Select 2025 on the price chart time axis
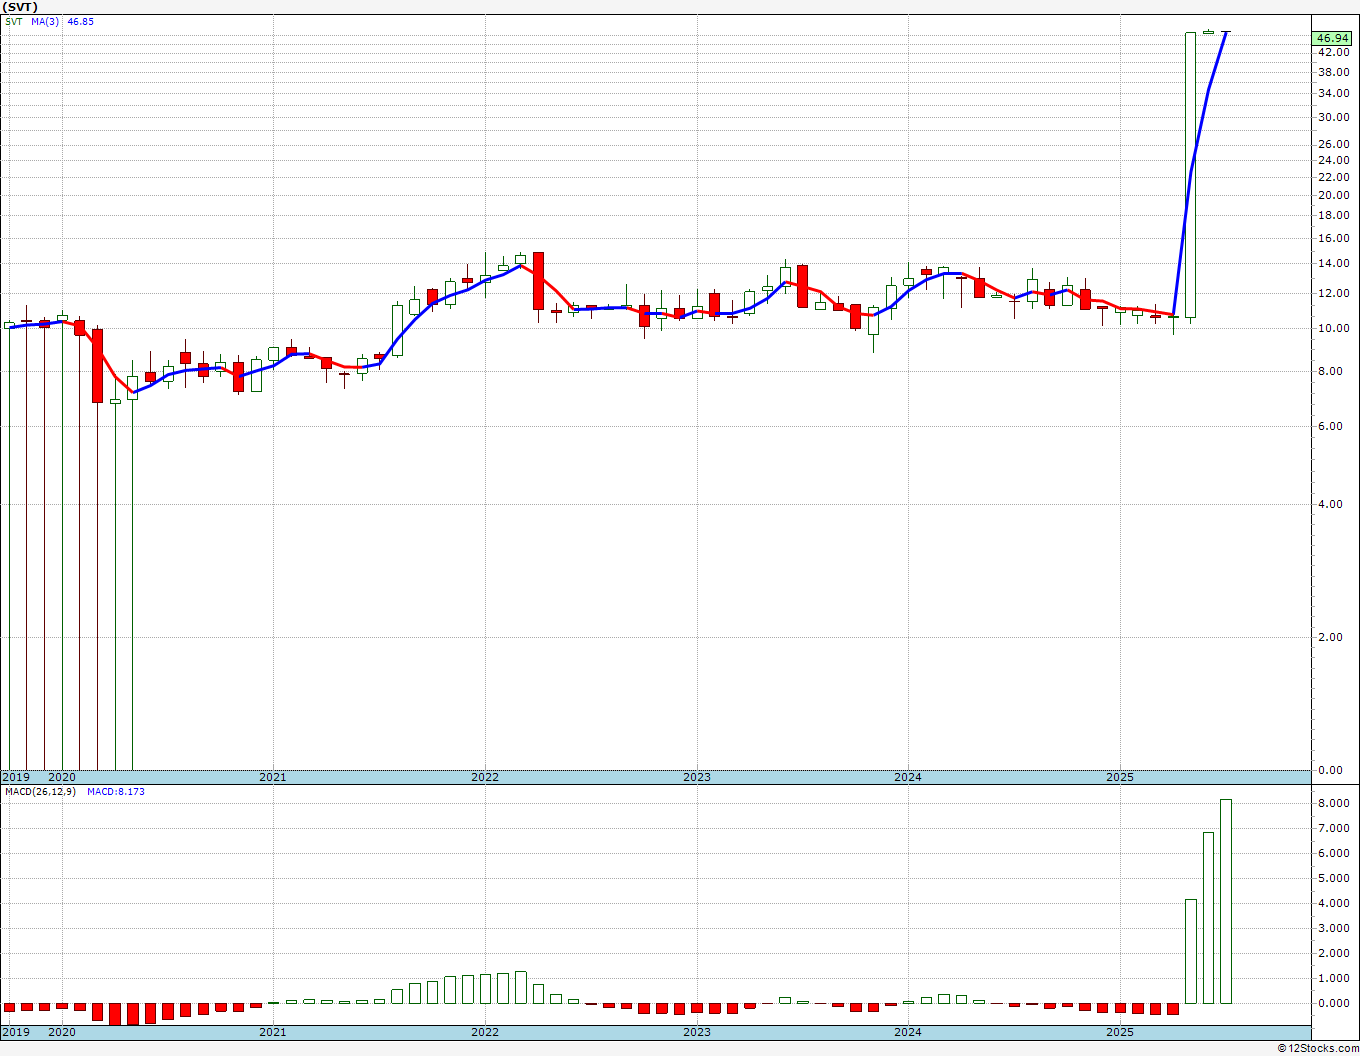Viewport: 1360px width, 1056px height. point(1120,777)
